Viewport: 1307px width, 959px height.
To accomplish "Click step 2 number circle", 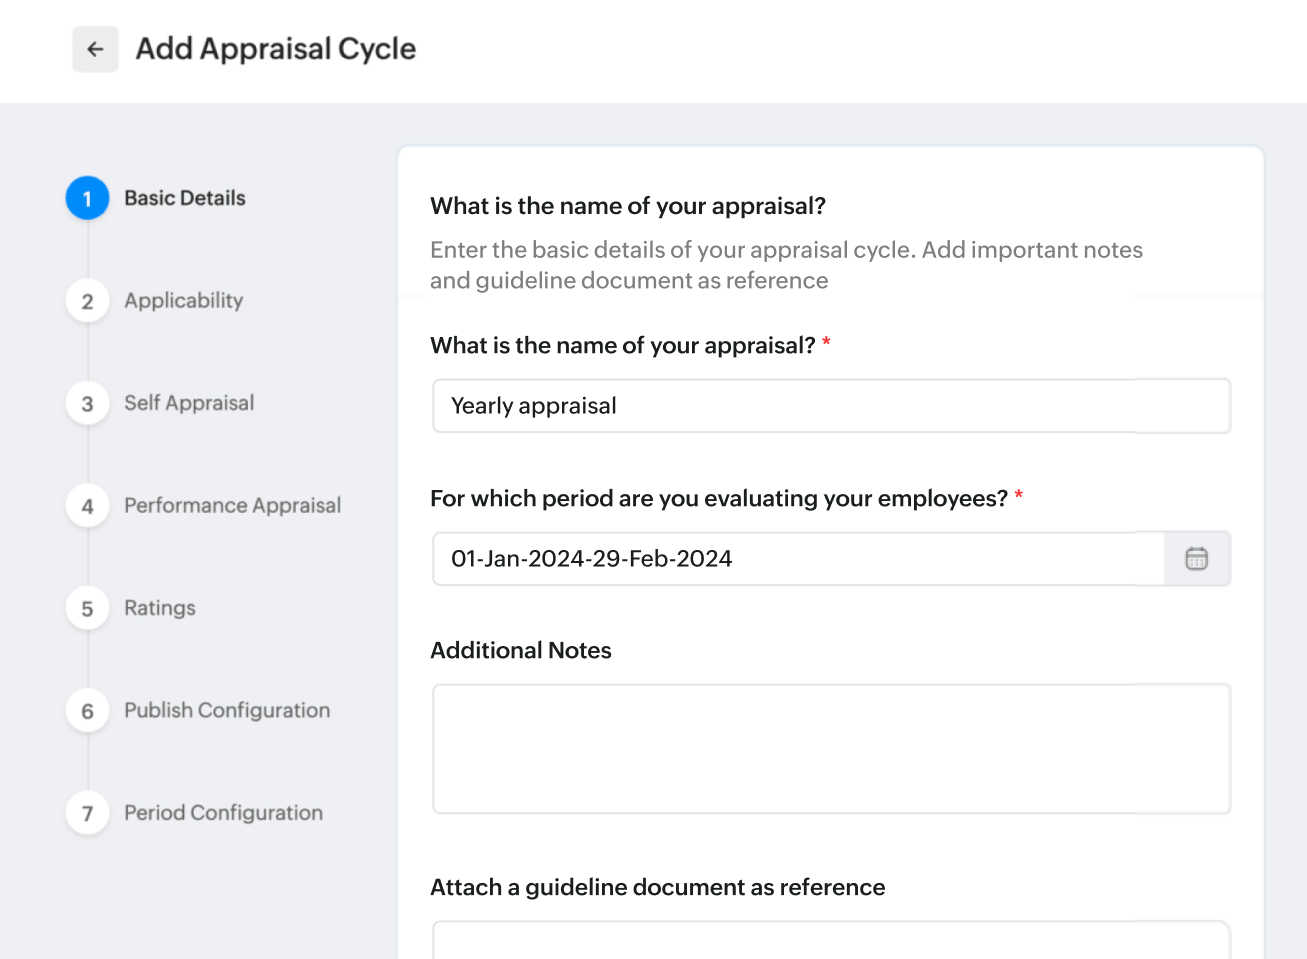I will click(88, 301).
